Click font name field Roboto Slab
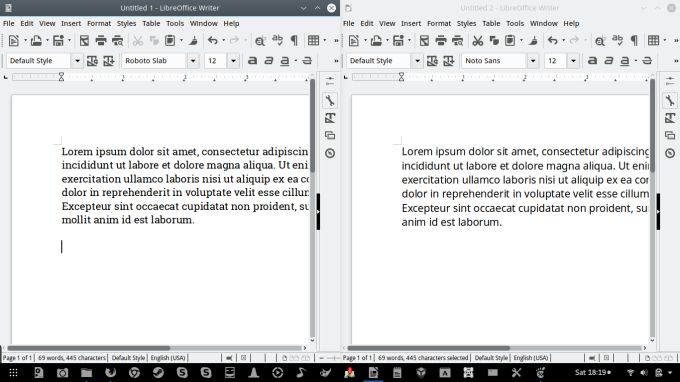 tap(154, 61)
